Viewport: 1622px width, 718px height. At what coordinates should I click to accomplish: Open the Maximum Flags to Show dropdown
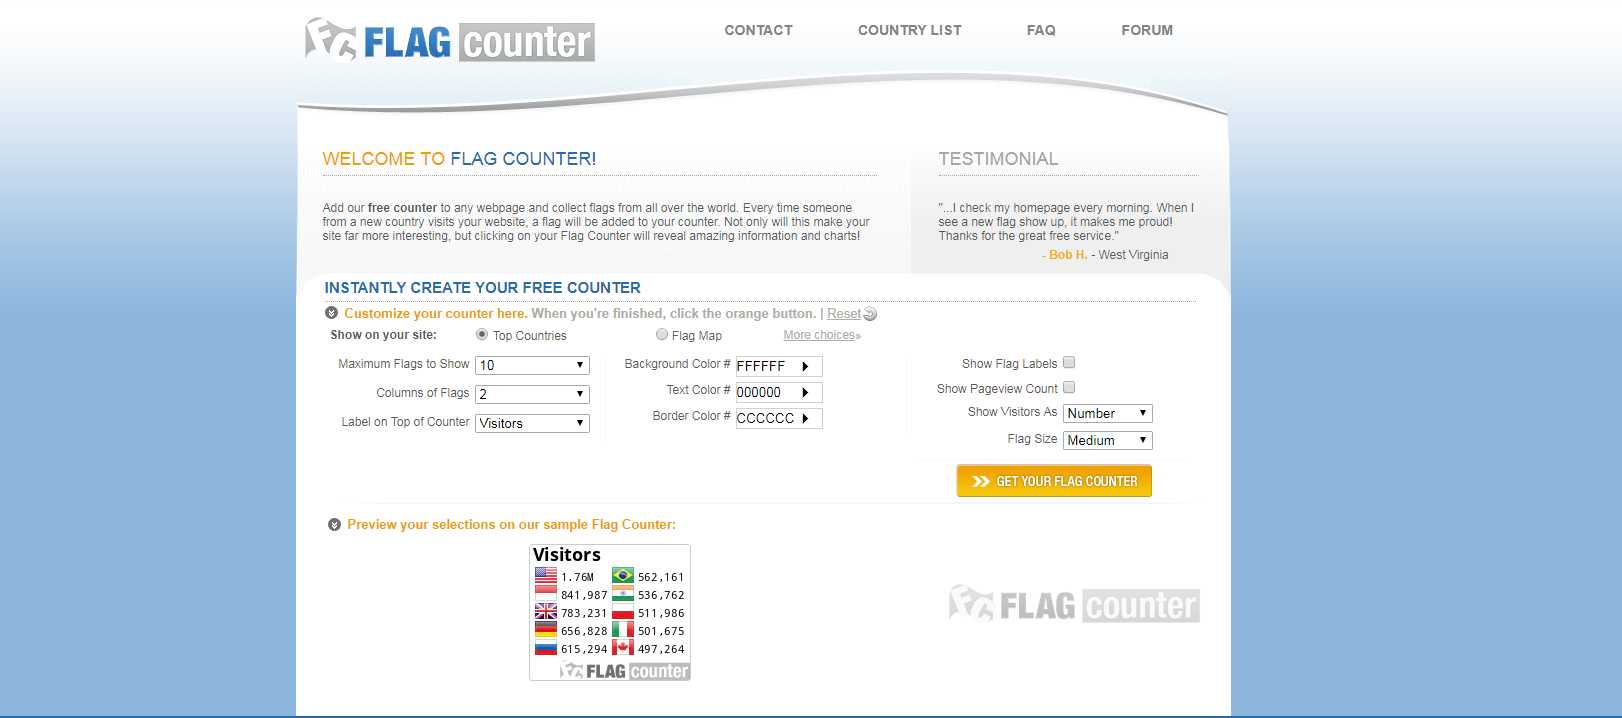tap(532, 365)
